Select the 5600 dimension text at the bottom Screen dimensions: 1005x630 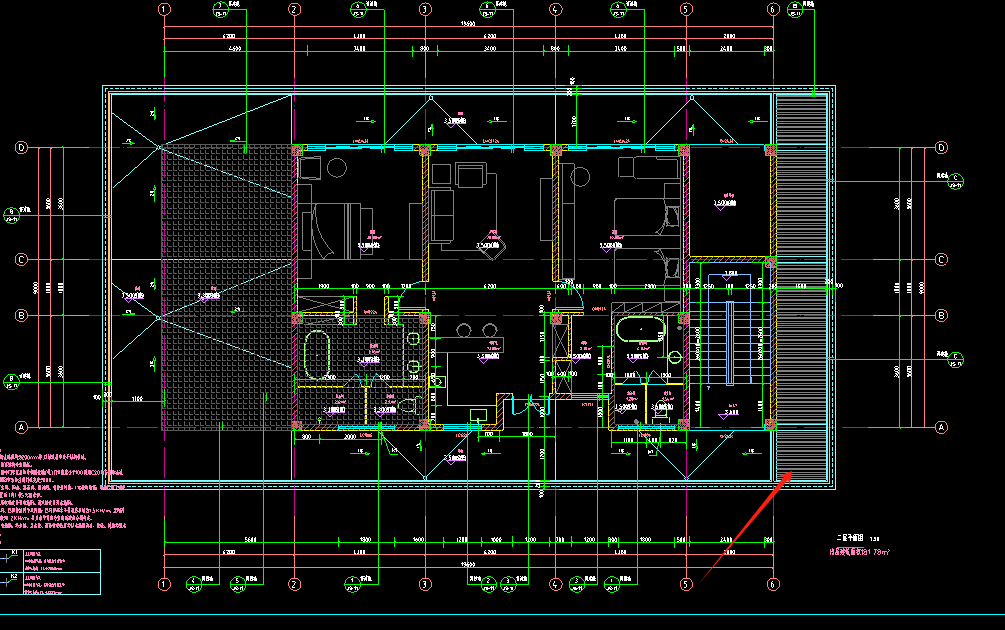coord(251,540)
